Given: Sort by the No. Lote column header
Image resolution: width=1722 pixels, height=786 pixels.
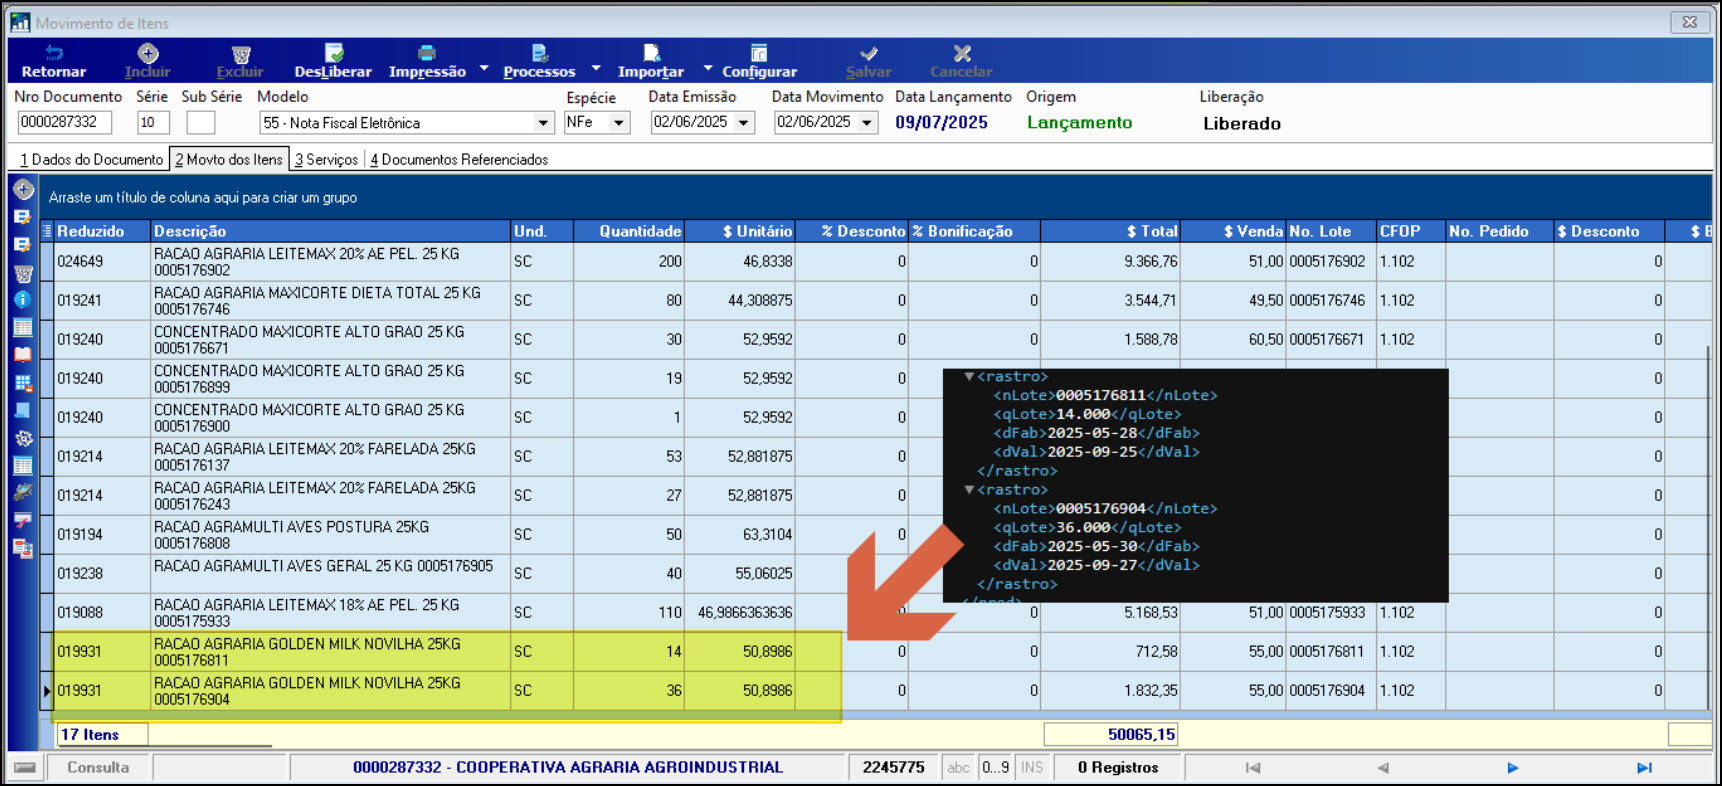Looking at the screenshot, I should pyautogui.click(x=1331, y=231).
